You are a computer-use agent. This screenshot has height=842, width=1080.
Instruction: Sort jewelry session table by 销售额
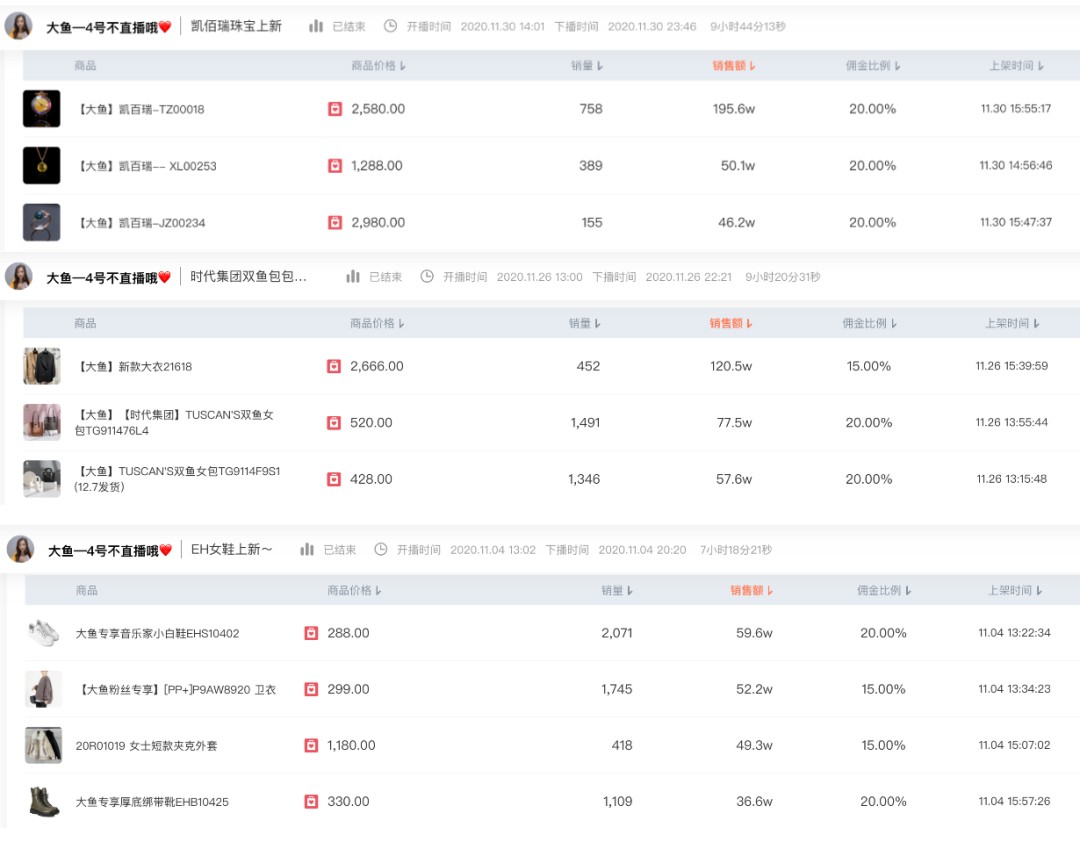click(x=734, y=65)
